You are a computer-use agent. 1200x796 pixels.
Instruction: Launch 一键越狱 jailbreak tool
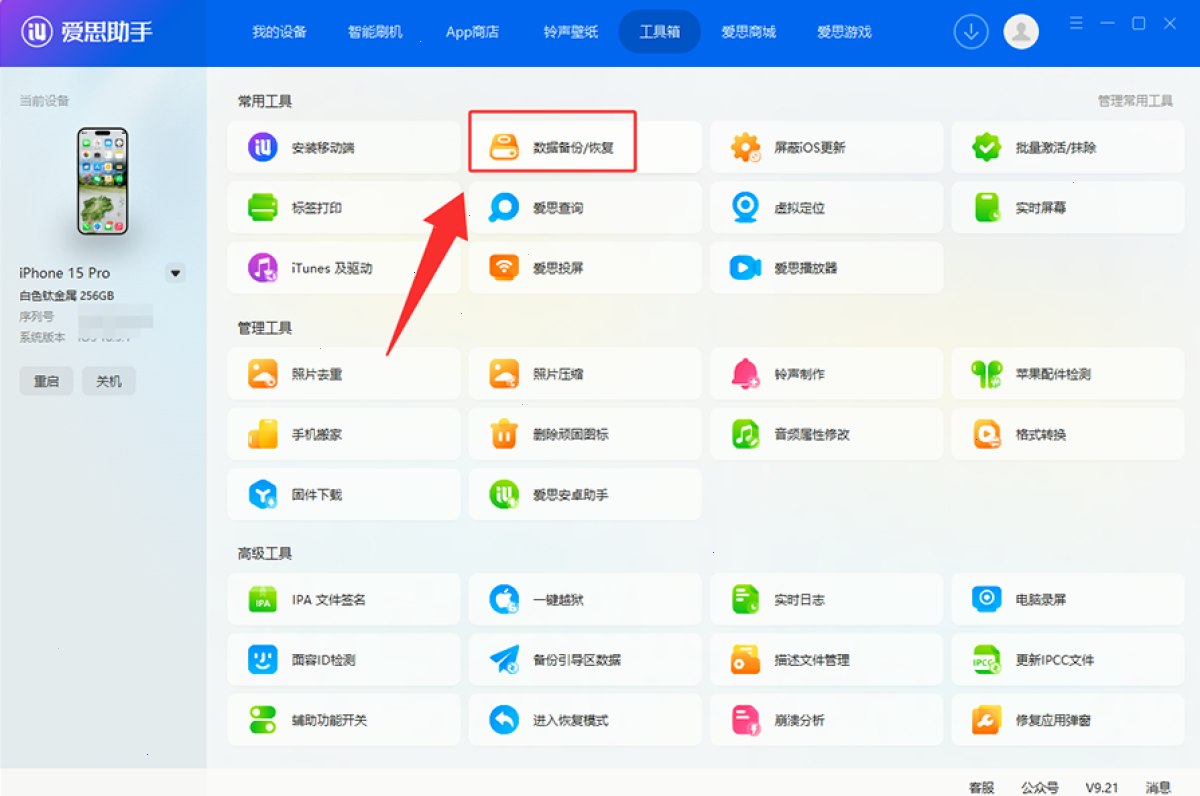point(585,600)
